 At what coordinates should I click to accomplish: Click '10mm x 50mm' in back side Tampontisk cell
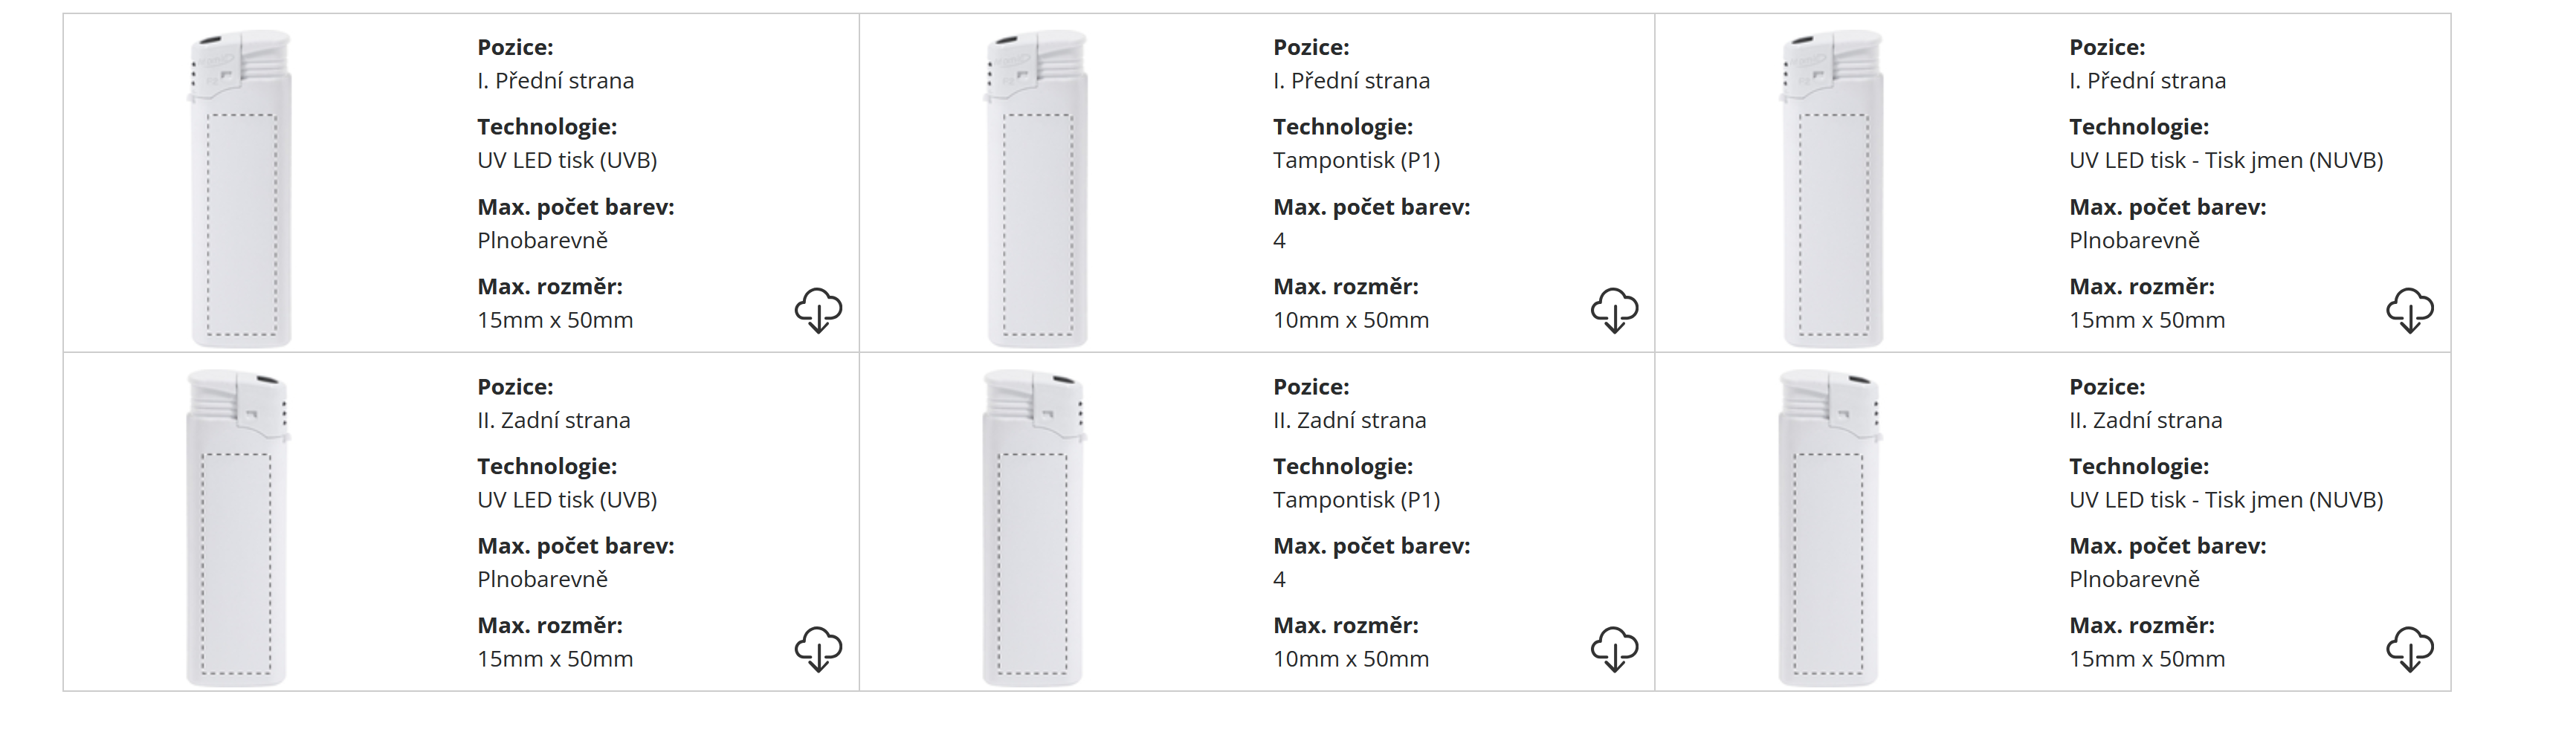click(x=1351, y=659)
